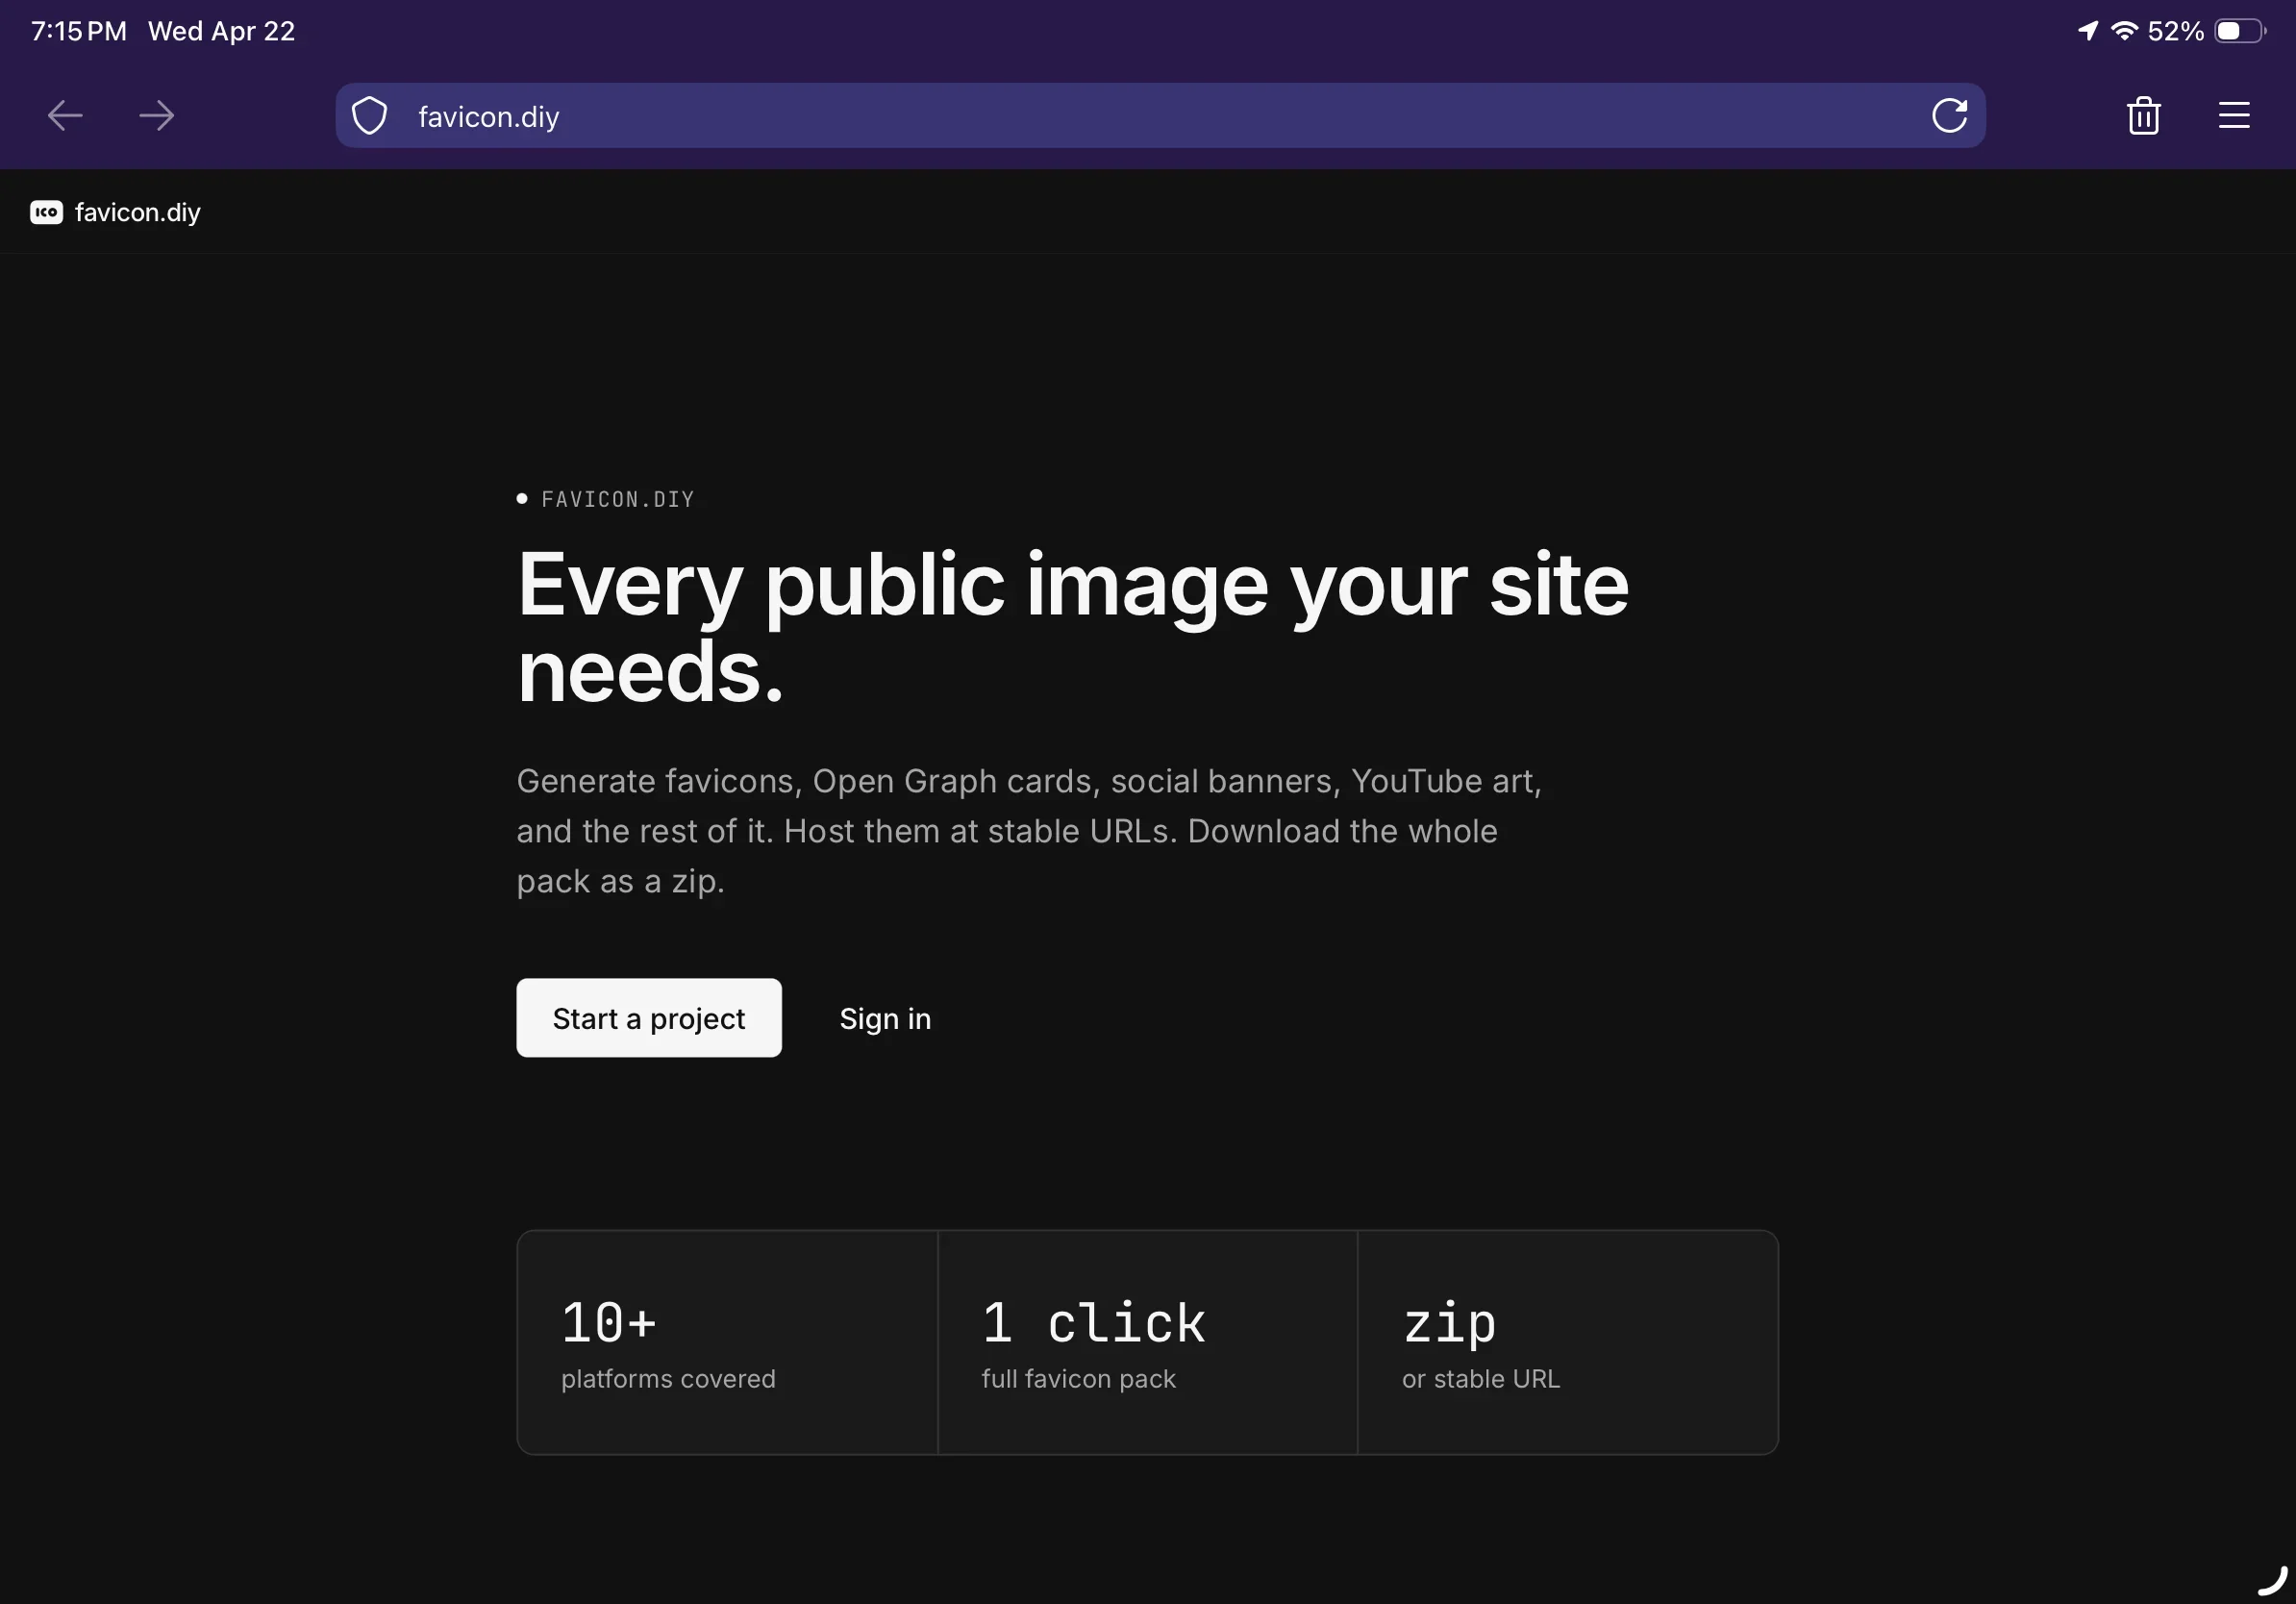Open the favicon.diy header home link
The image size is (2296, 1604).
[137, 212]
